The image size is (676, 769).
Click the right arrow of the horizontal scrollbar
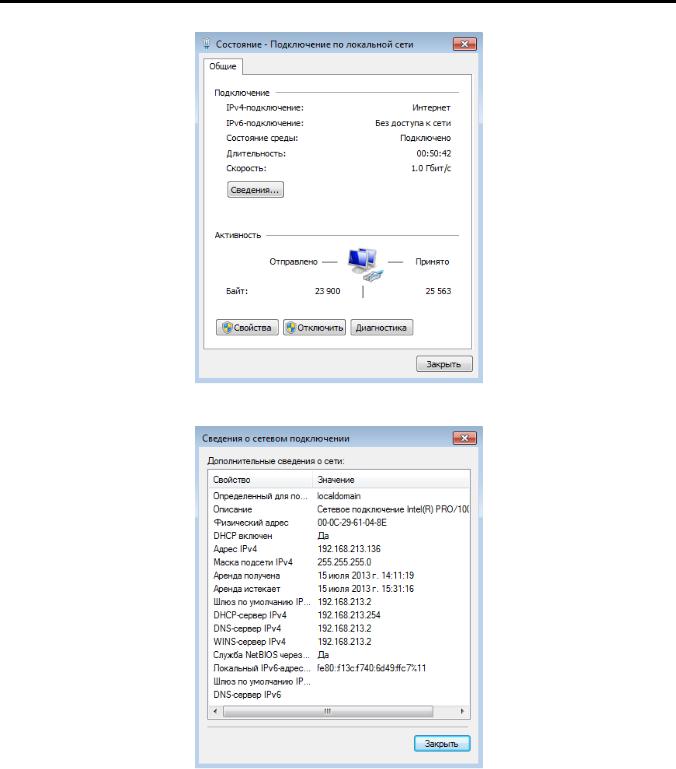[x=462, y=711]
